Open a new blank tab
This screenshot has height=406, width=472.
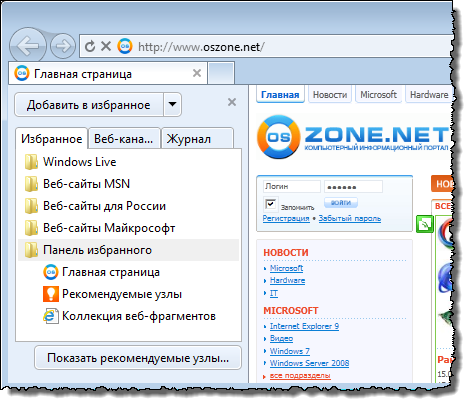tap(221, 73)
